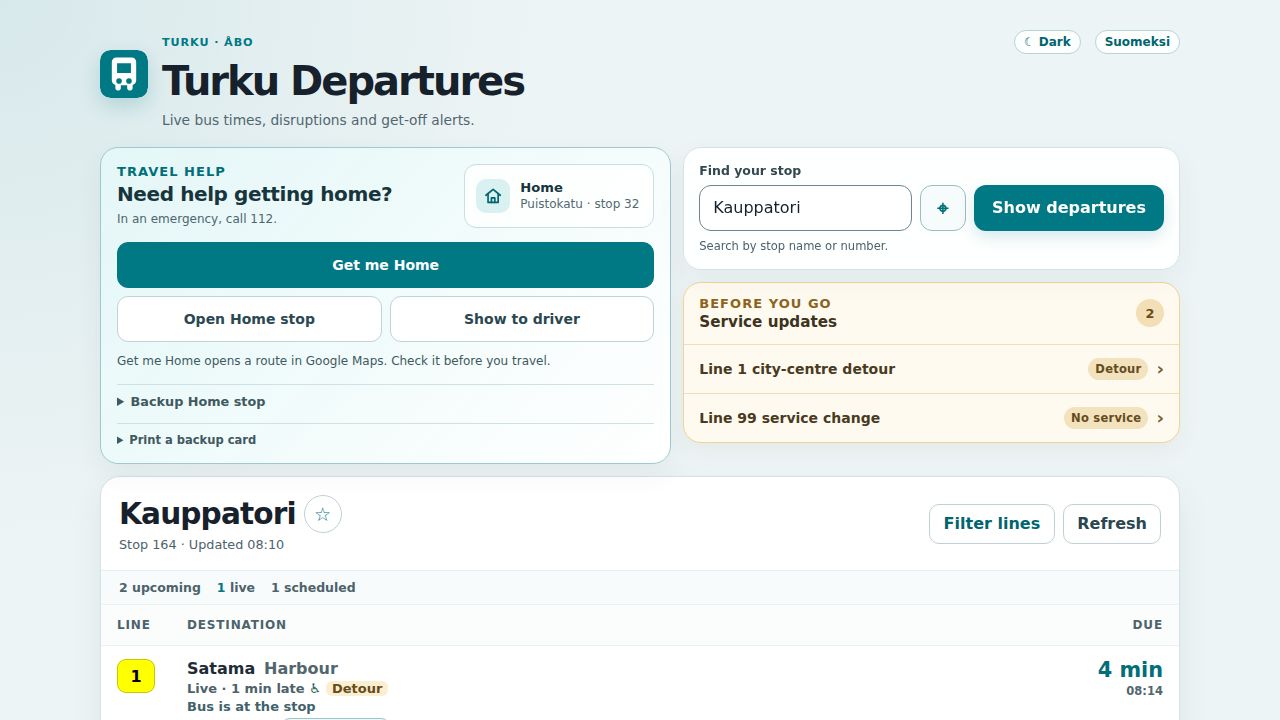Click the Home house icon
1280x720 pixels.
[x=493, y=196]
